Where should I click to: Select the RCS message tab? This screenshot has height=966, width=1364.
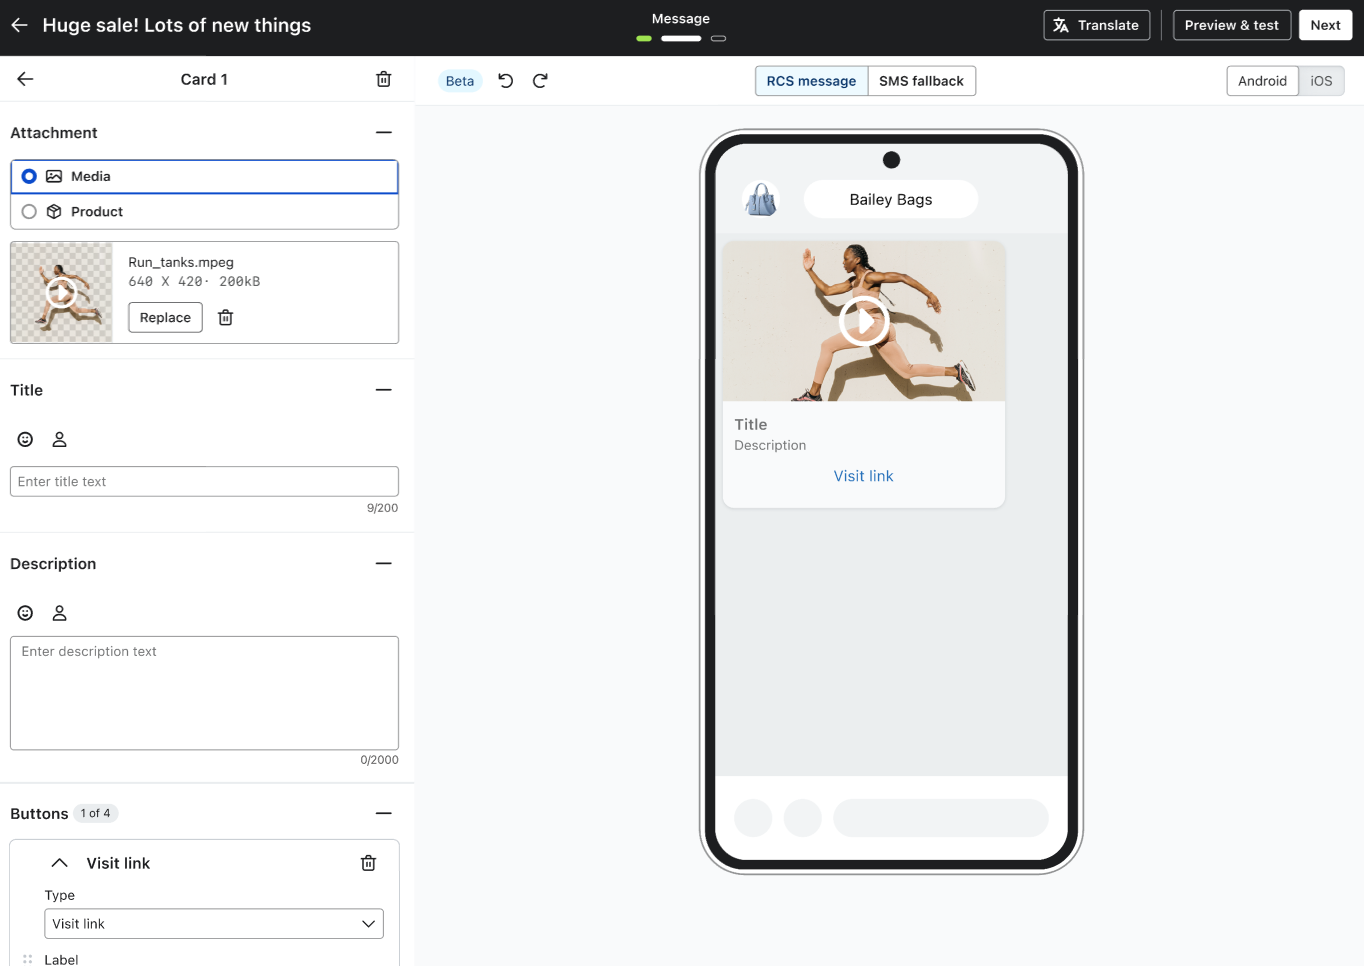[810, 81]
